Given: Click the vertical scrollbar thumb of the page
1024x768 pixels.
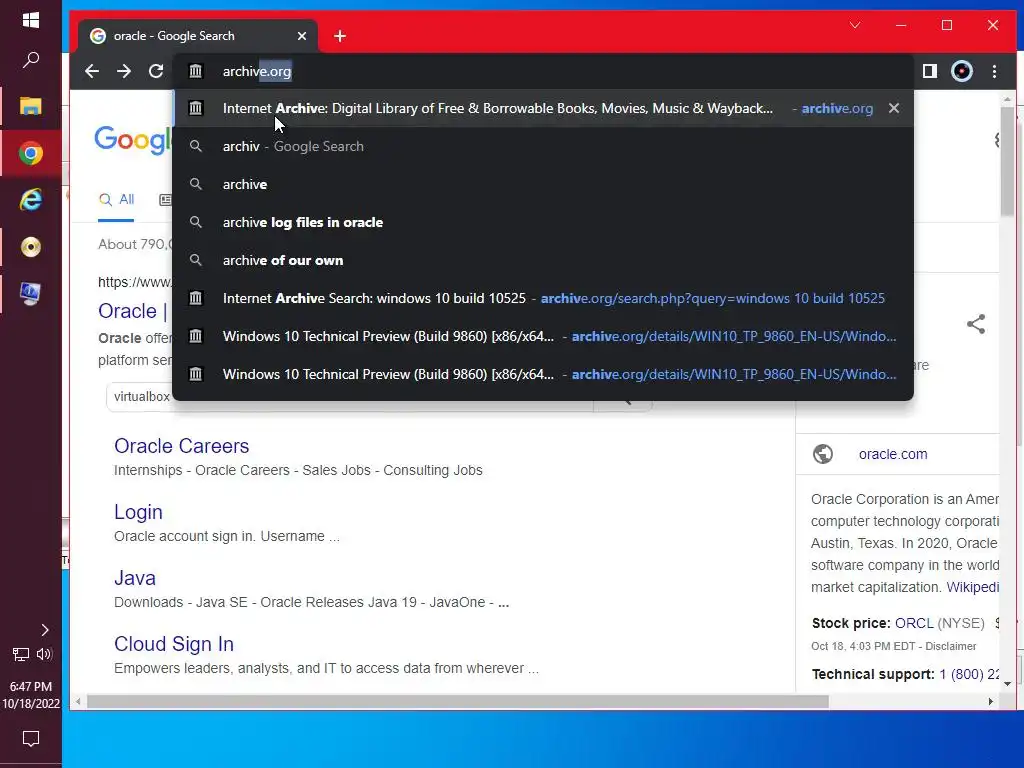Looking at the screenshot, I should click(1007, 162).
